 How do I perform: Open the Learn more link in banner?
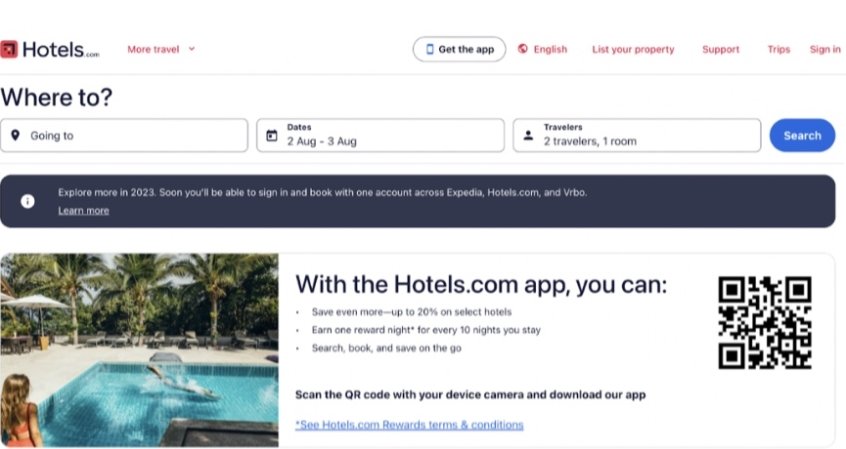tap(84, 210)
